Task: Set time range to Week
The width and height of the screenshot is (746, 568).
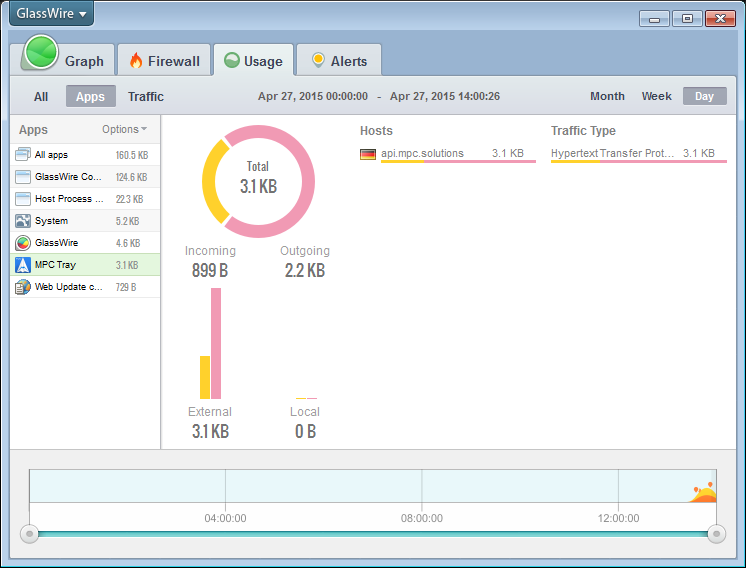Action: [656, 96]
